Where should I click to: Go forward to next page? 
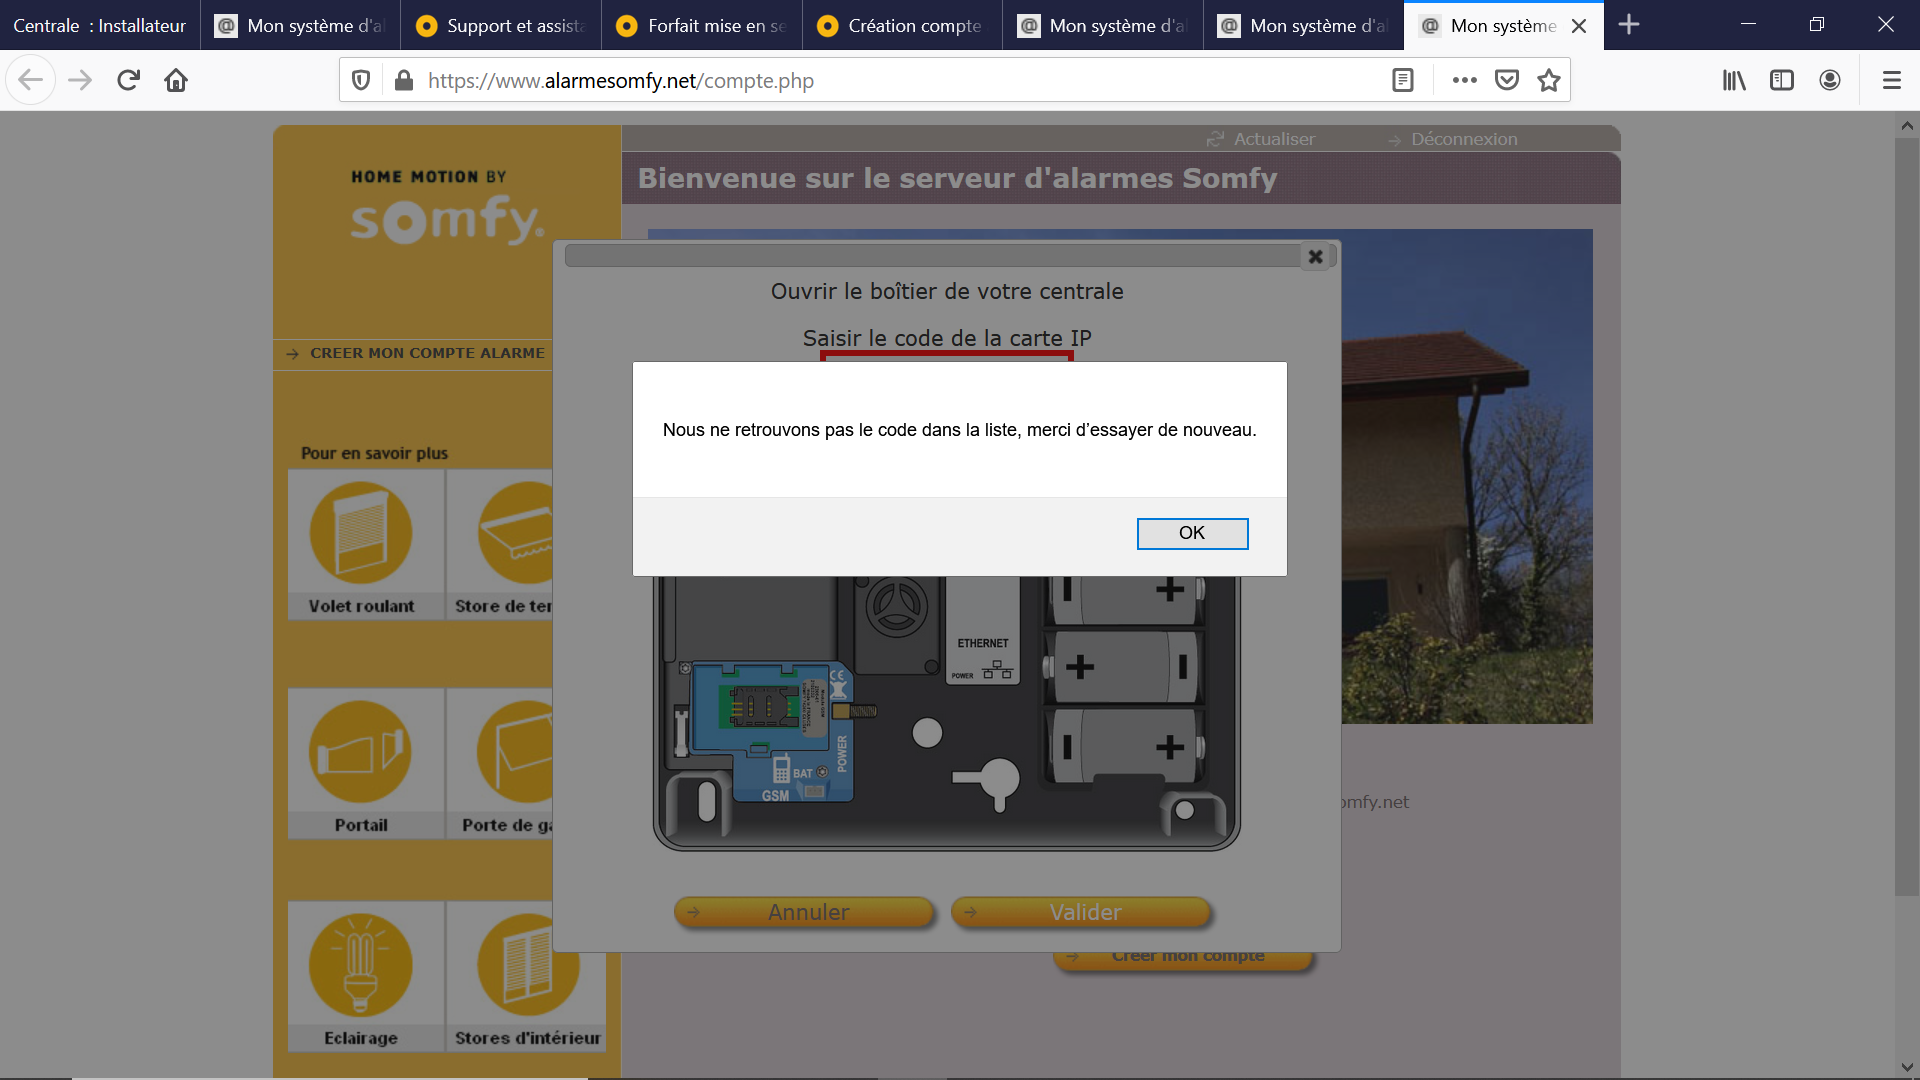[x=80, y=80]
